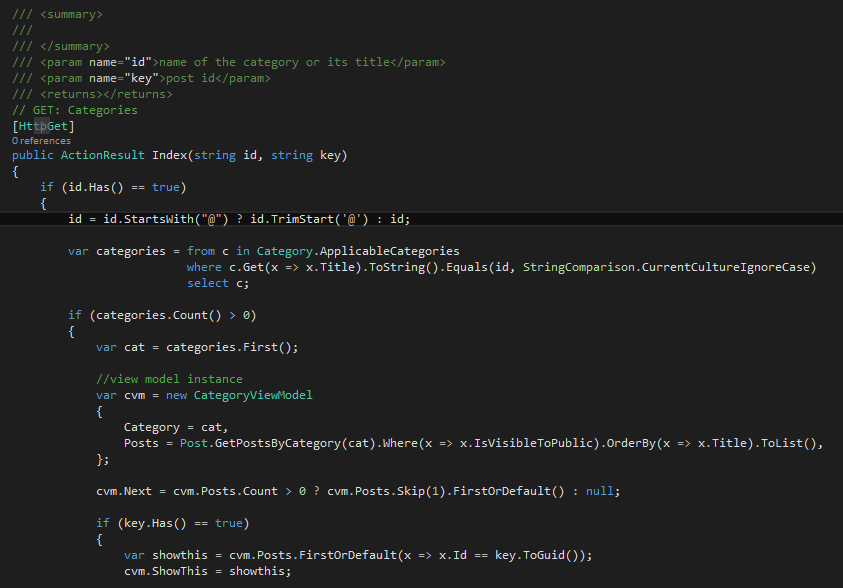Click the HttpGet attribute

(43, 126)
